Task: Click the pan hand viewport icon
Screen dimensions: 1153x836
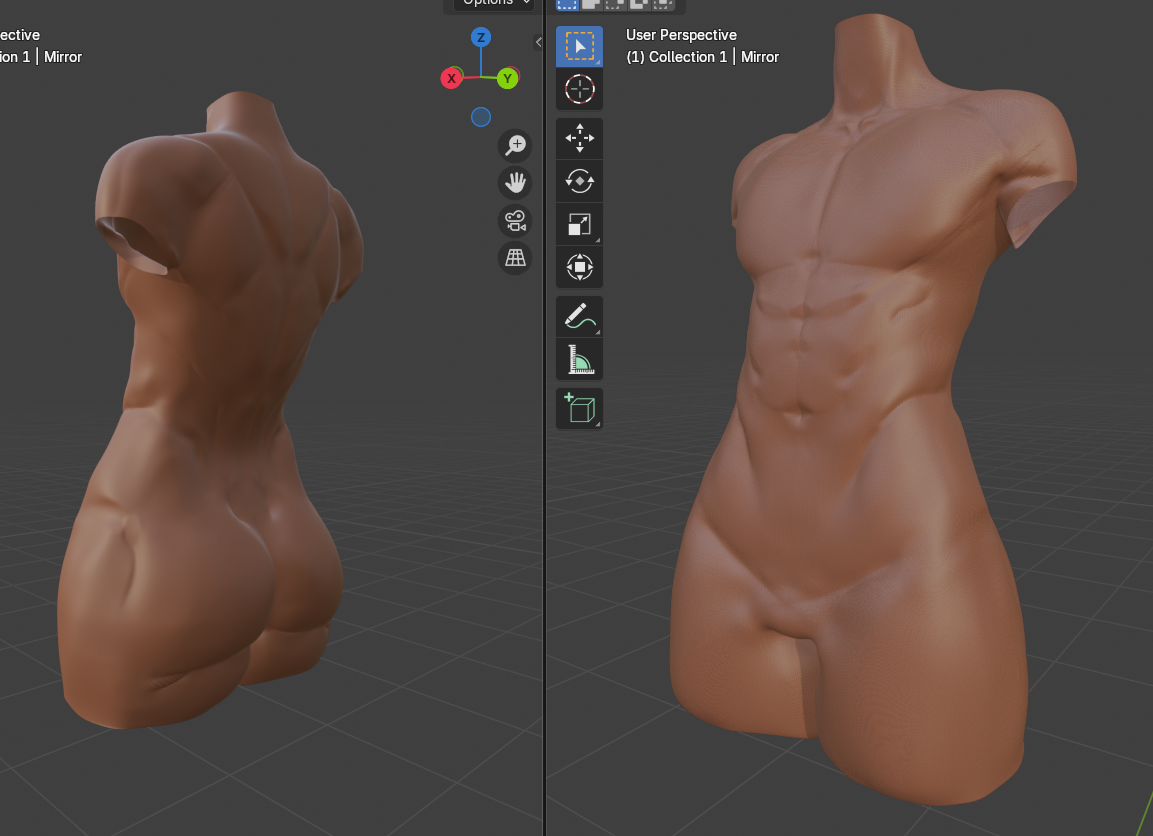Action: coord(515,182)
